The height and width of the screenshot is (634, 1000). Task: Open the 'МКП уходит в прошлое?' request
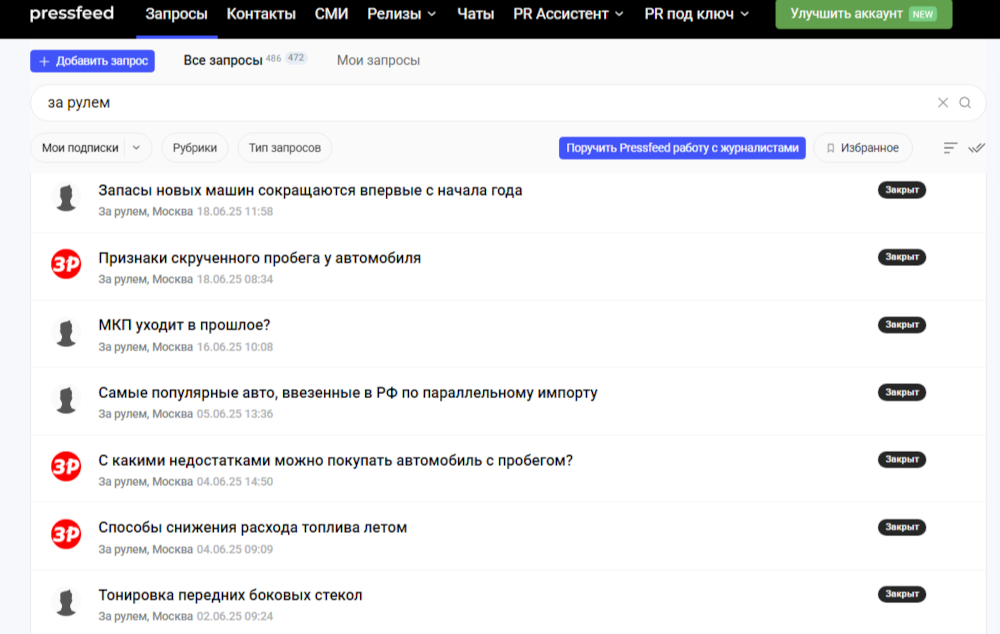[x=184, y=325]
